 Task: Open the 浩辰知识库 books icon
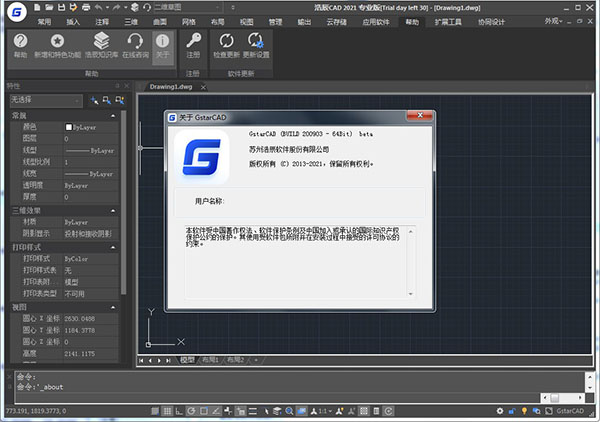tap(101, 46)
